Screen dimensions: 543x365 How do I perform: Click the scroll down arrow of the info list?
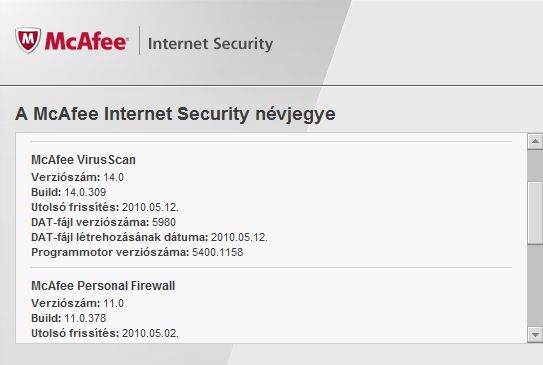(535, 335)
